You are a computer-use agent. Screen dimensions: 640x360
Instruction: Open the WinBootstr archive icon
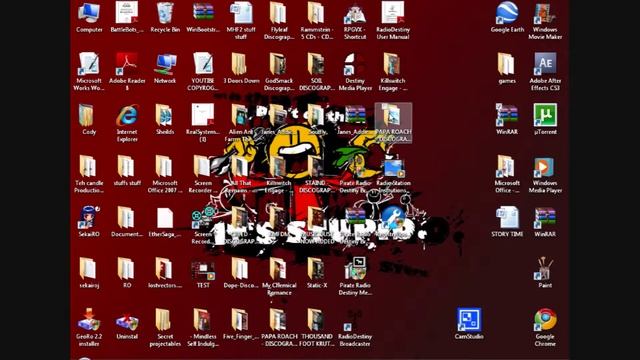point(203,13)
